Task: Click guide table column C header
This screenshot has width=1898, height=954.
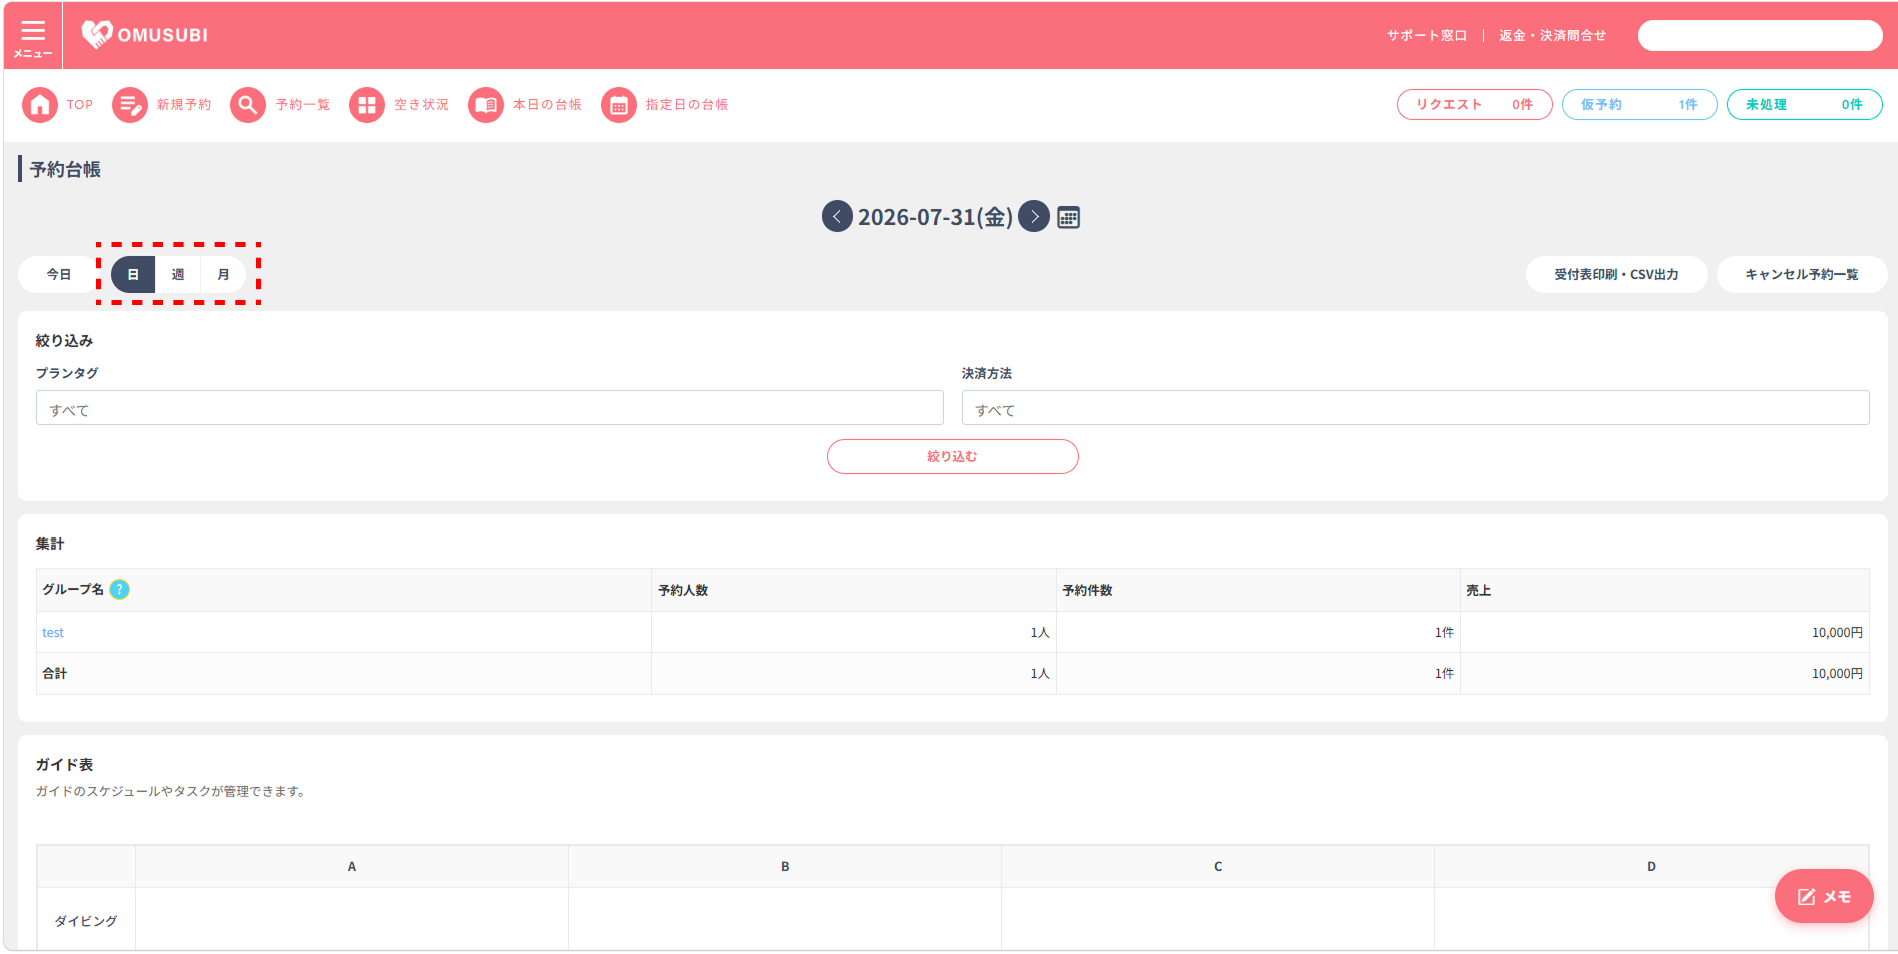Action: [1218, 866]
